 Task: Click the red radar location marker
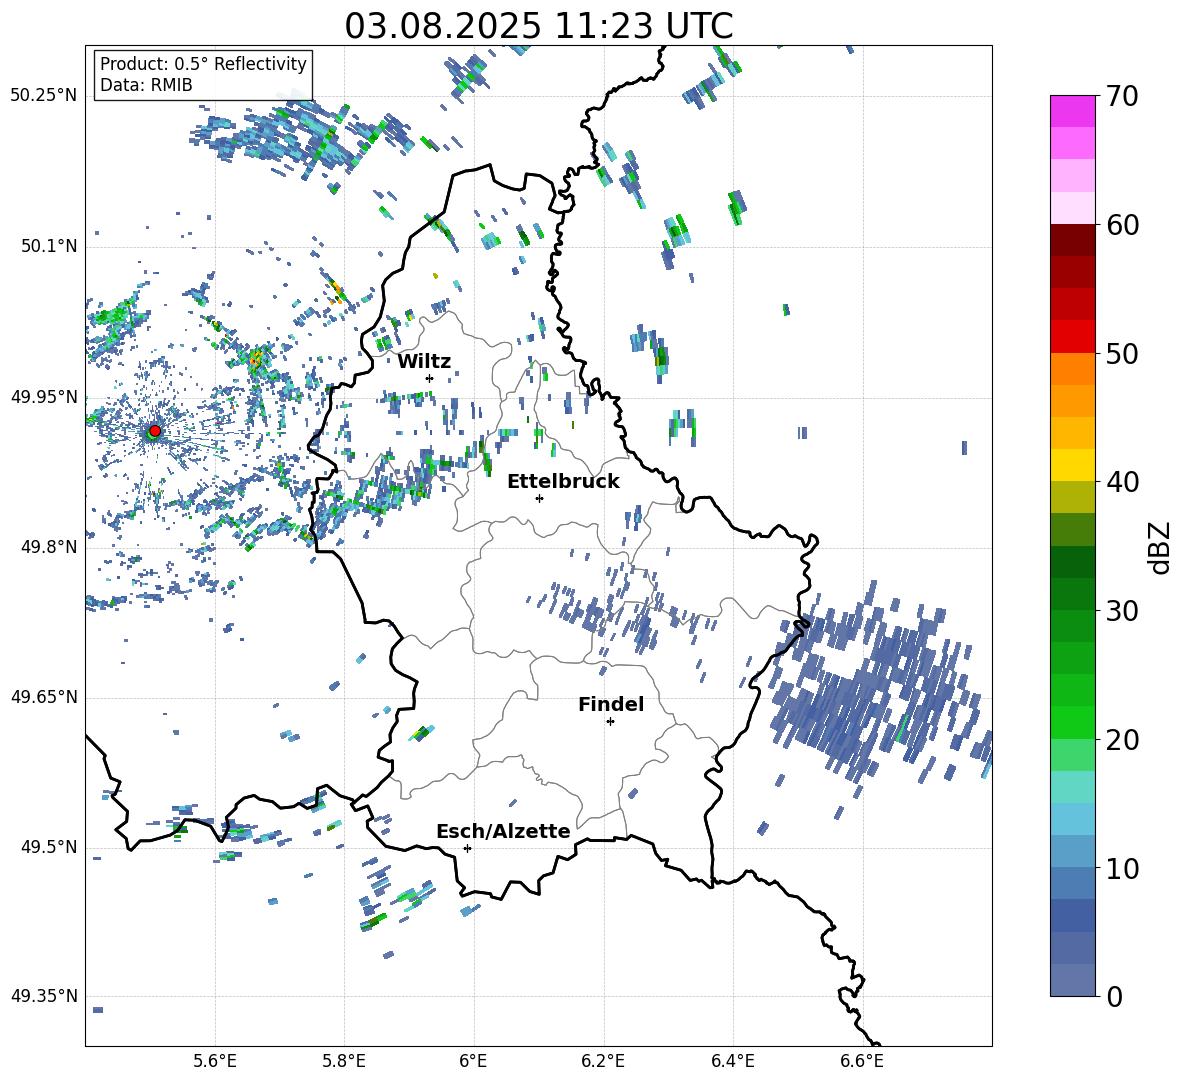coord(155,430)
